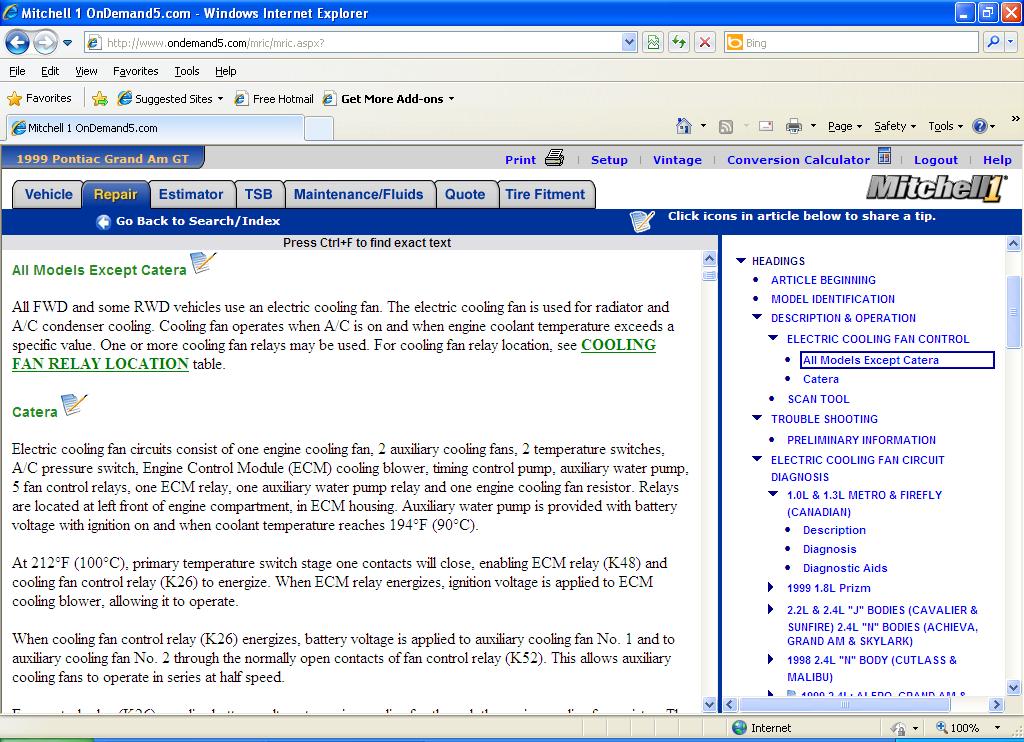
Task: Click the browser Forward arrow button
Action: 45,43
